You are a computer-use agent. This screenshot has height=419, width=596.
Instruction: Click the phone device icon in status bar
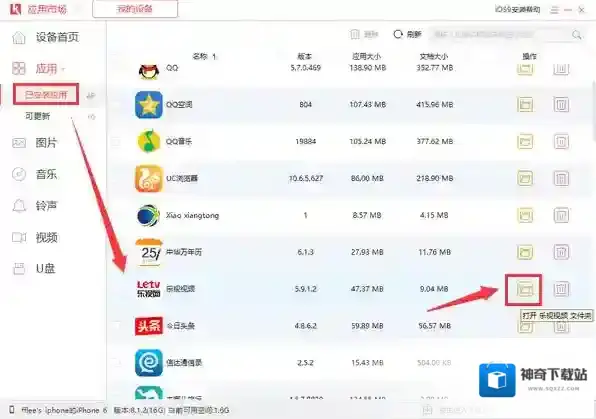tap(12, 409)
